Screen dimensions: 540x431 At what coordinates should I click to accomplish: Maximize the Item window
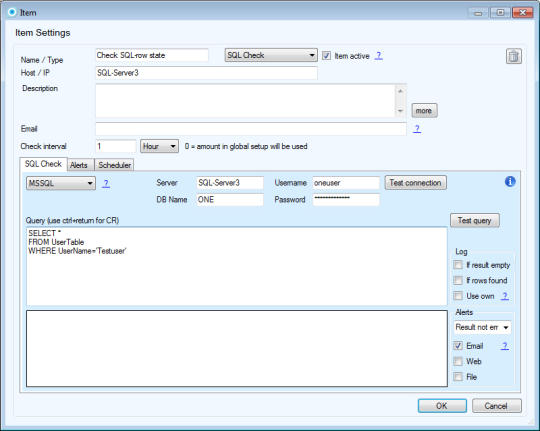pyautogui.click(x=500, y=13)
